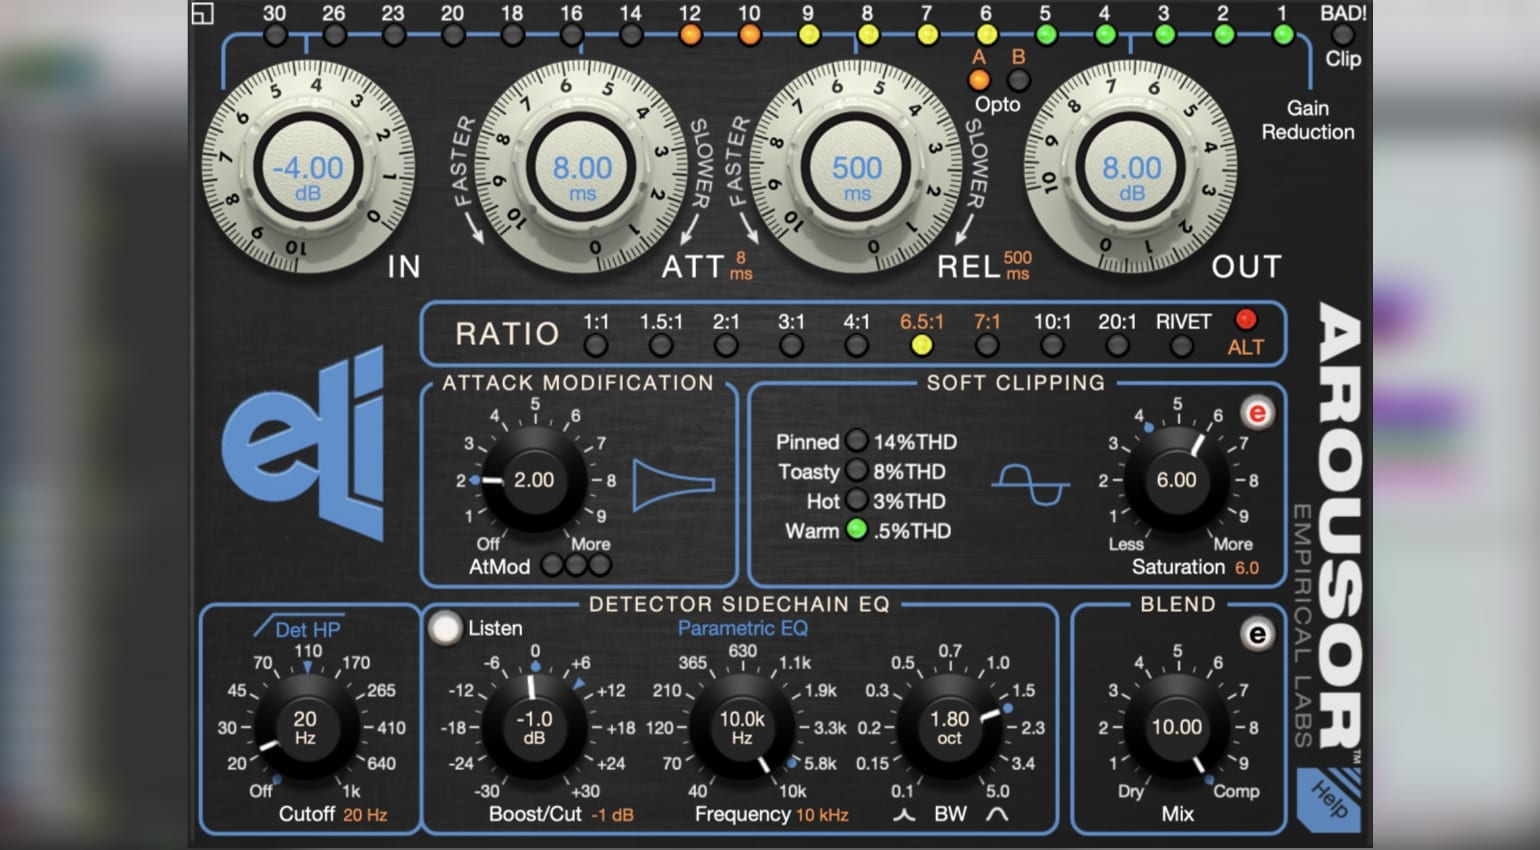1540x850 pixels.
Task: Select the RIVET ratio setting
Action: click(1181, 345)
